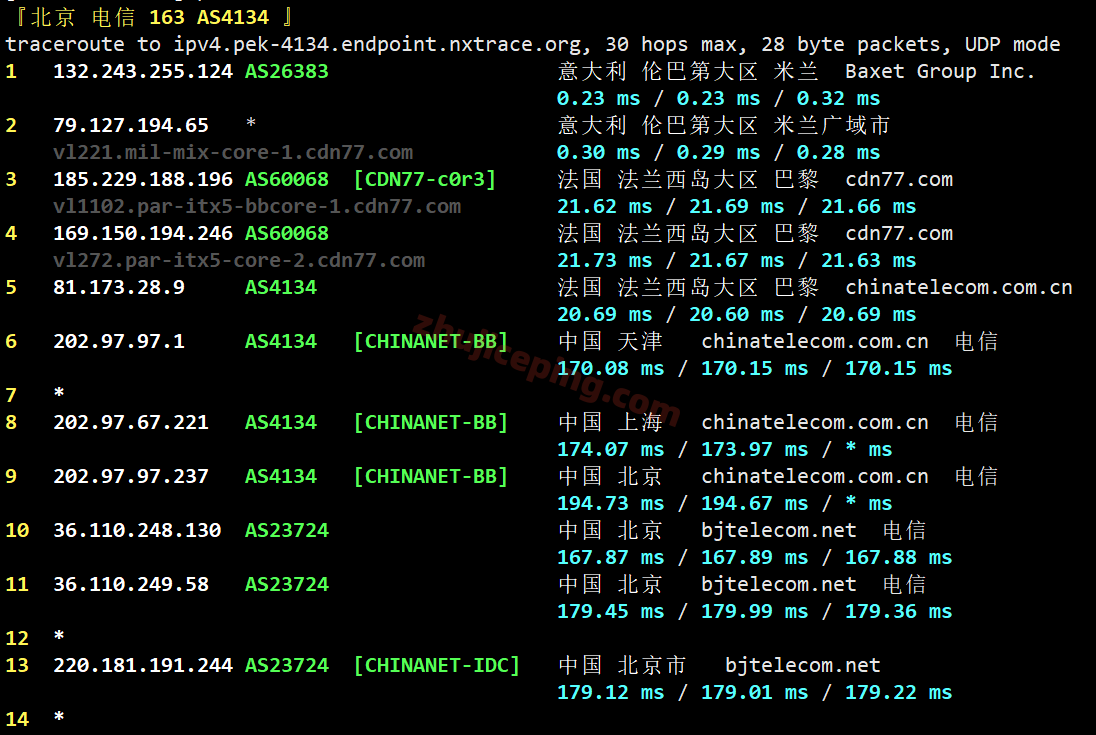Screen dimensions: 1096x735
Task: Click AS26383 on hop 1
Action: pyautogui.click(x=287, y=71)
